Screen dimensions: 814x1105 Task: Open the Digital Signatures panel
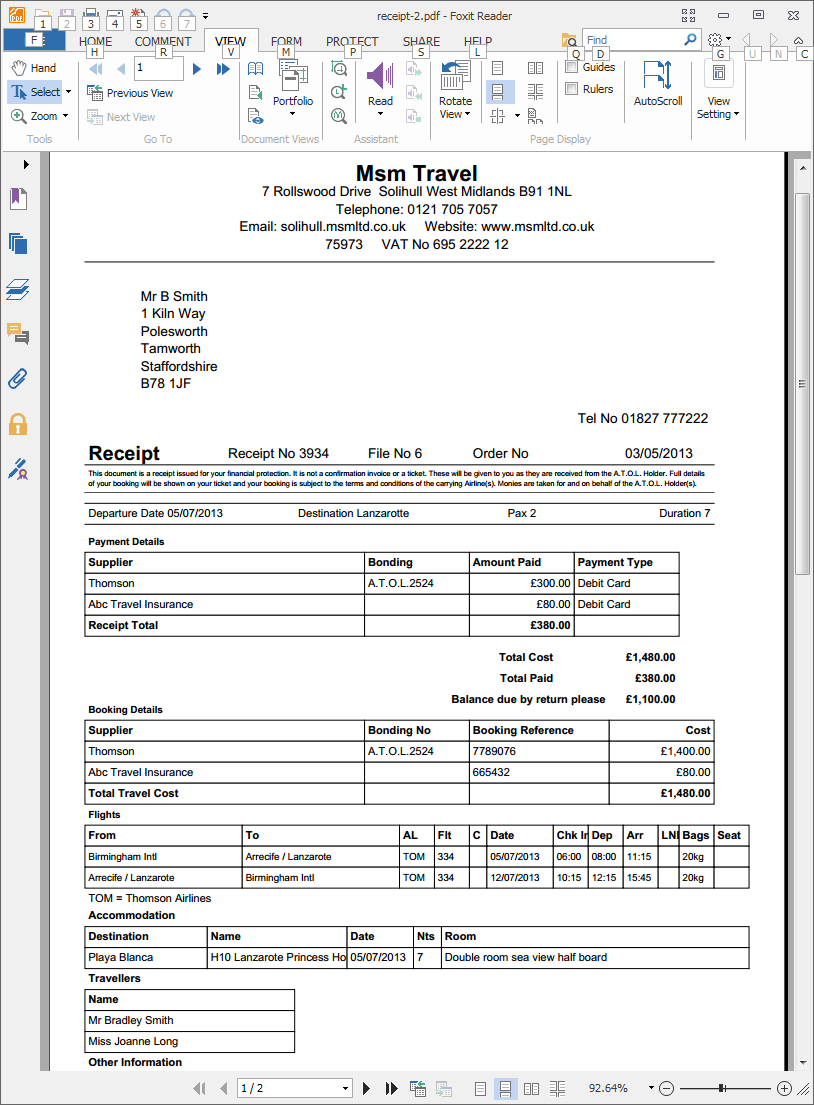point(18,469)
